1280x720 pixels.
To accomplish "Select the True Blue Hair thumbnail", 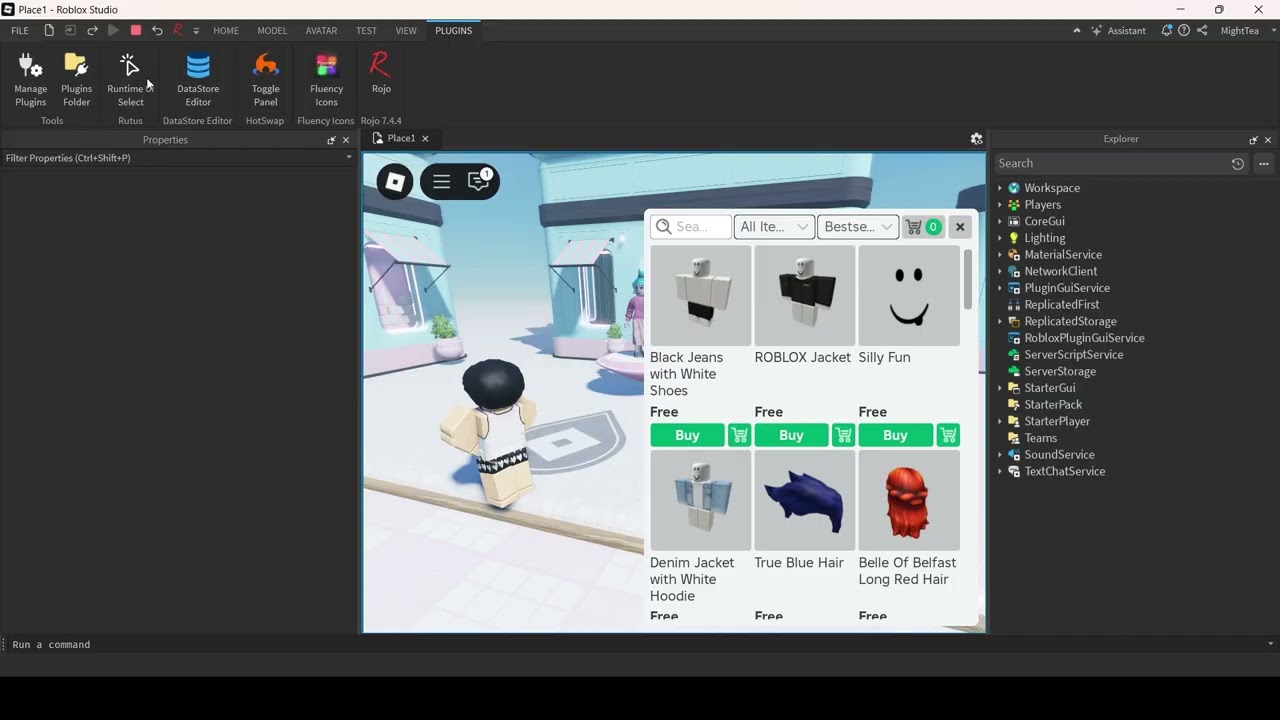I will (804, 500).
